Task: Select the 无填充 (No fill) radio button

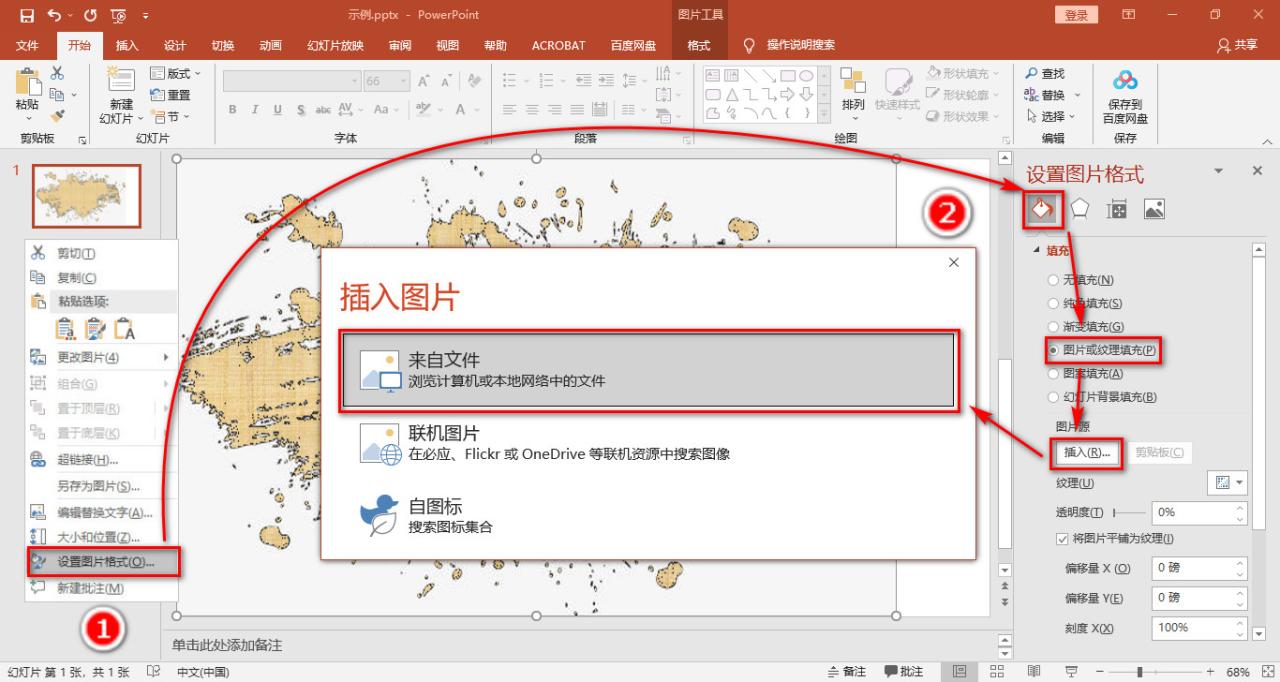Action: click(1052, 280)
